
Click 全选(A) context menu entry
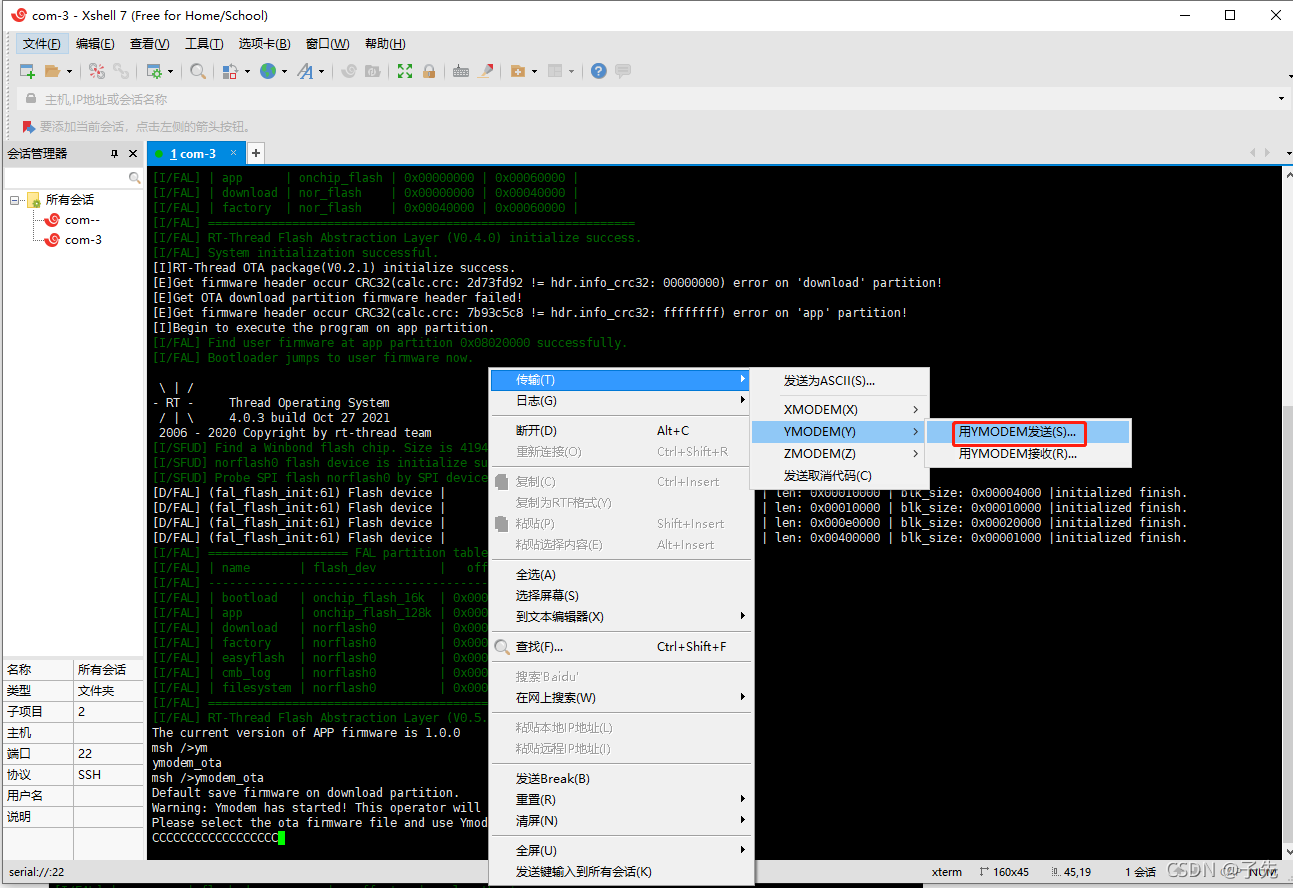(620, 575)
